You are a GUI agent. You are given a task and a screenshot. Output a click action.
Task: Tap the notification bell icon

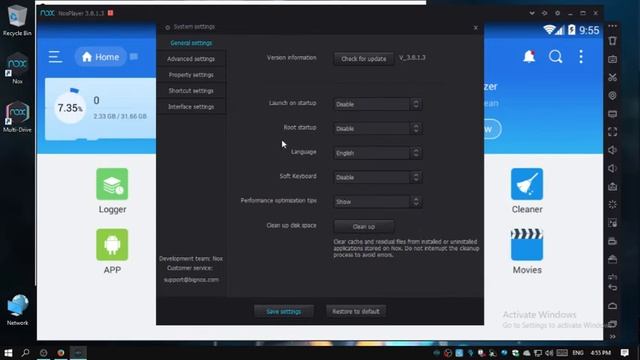[529, 57]
